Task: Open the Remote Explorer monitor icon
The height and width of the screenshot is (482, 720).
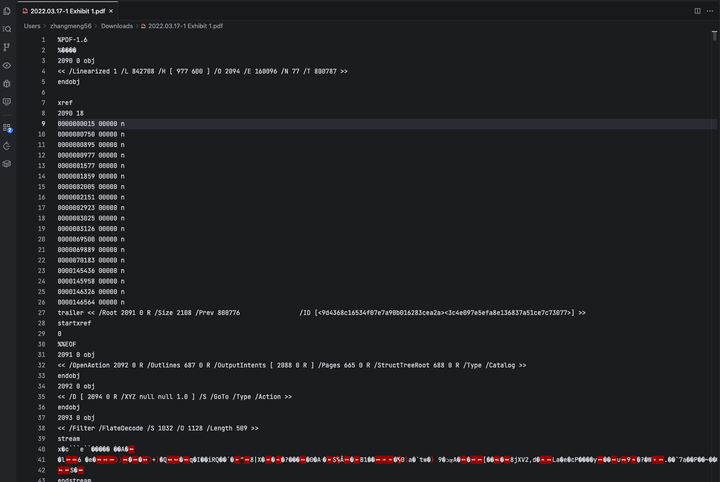Action: click(x=7, y=101)
